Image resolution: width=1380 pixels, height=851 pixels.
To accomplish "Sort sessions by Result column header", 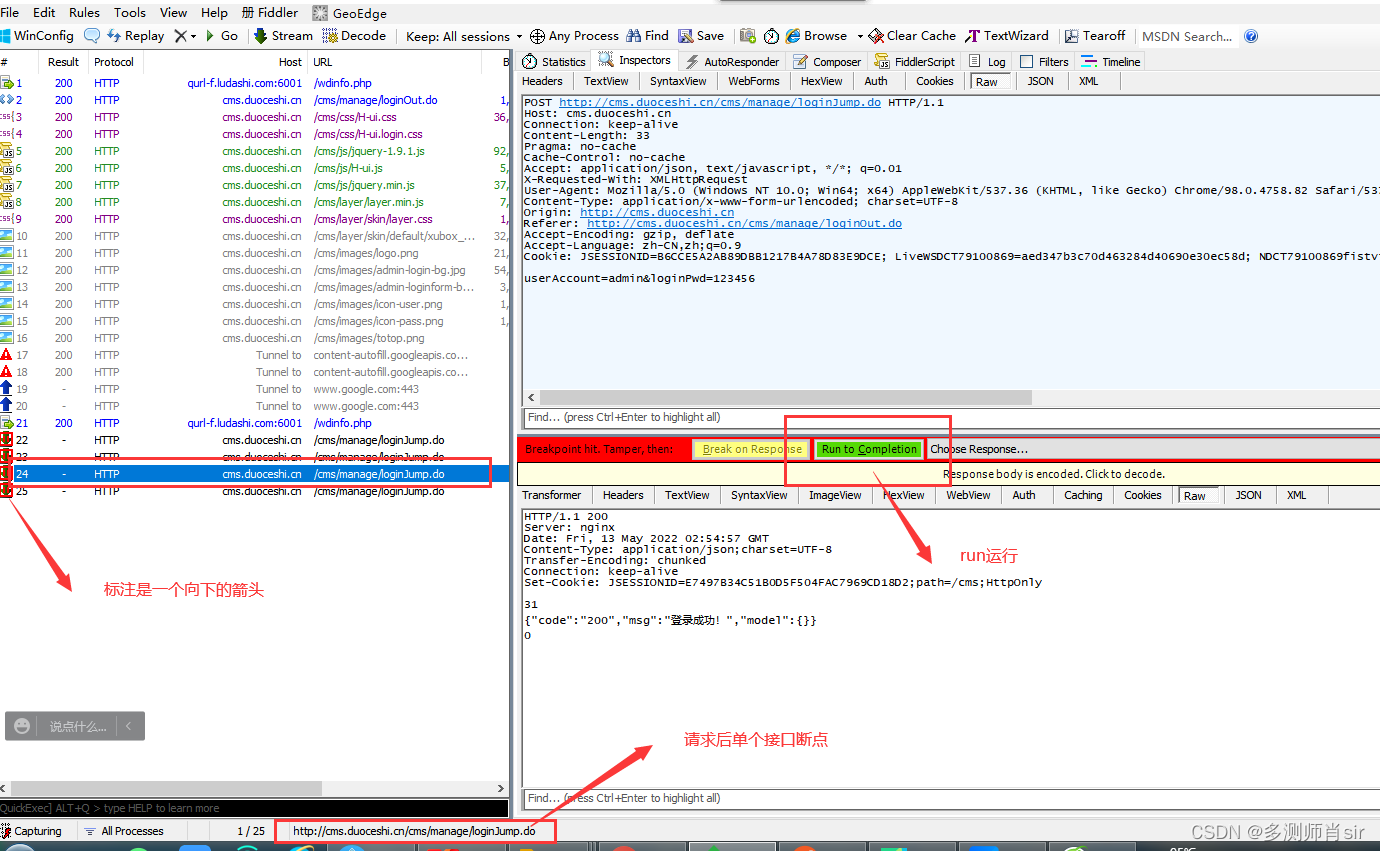I will (x=63, y=62).
